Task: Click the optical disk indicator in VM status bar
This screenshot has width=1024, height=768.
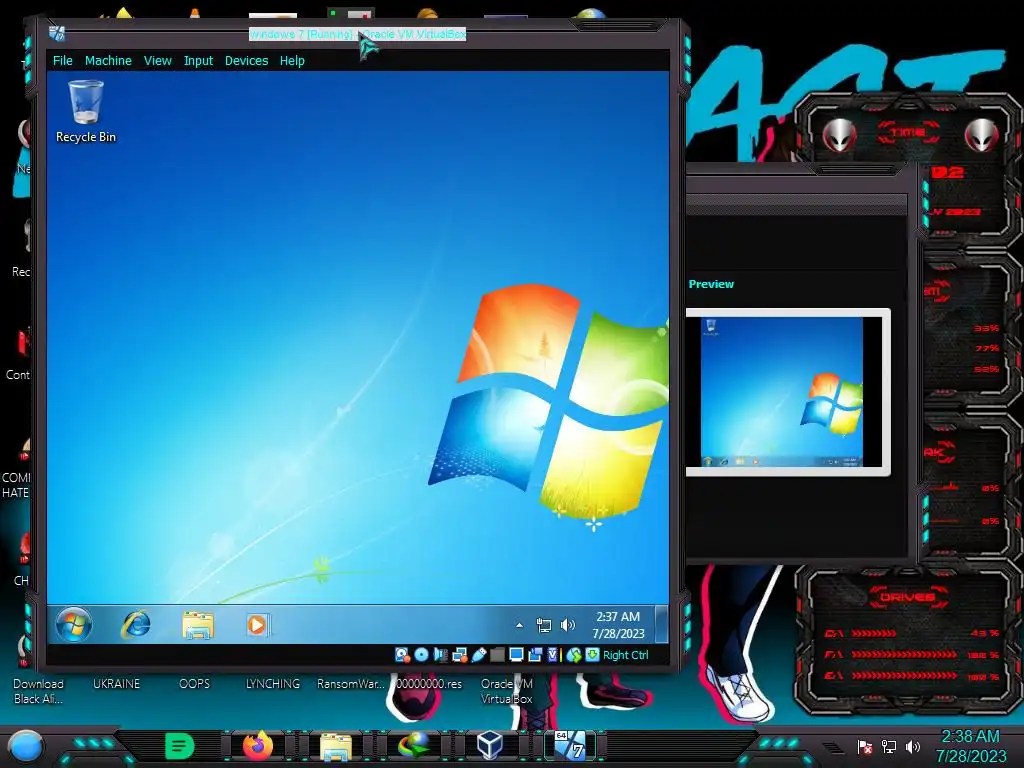Action: coord(421,654)
